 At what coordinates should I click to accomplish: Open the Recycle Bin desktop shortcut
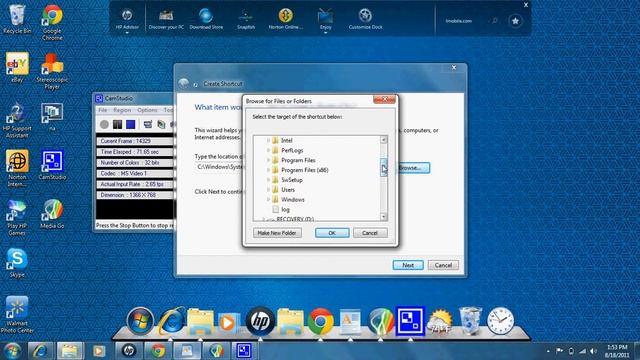coord(17,18)
